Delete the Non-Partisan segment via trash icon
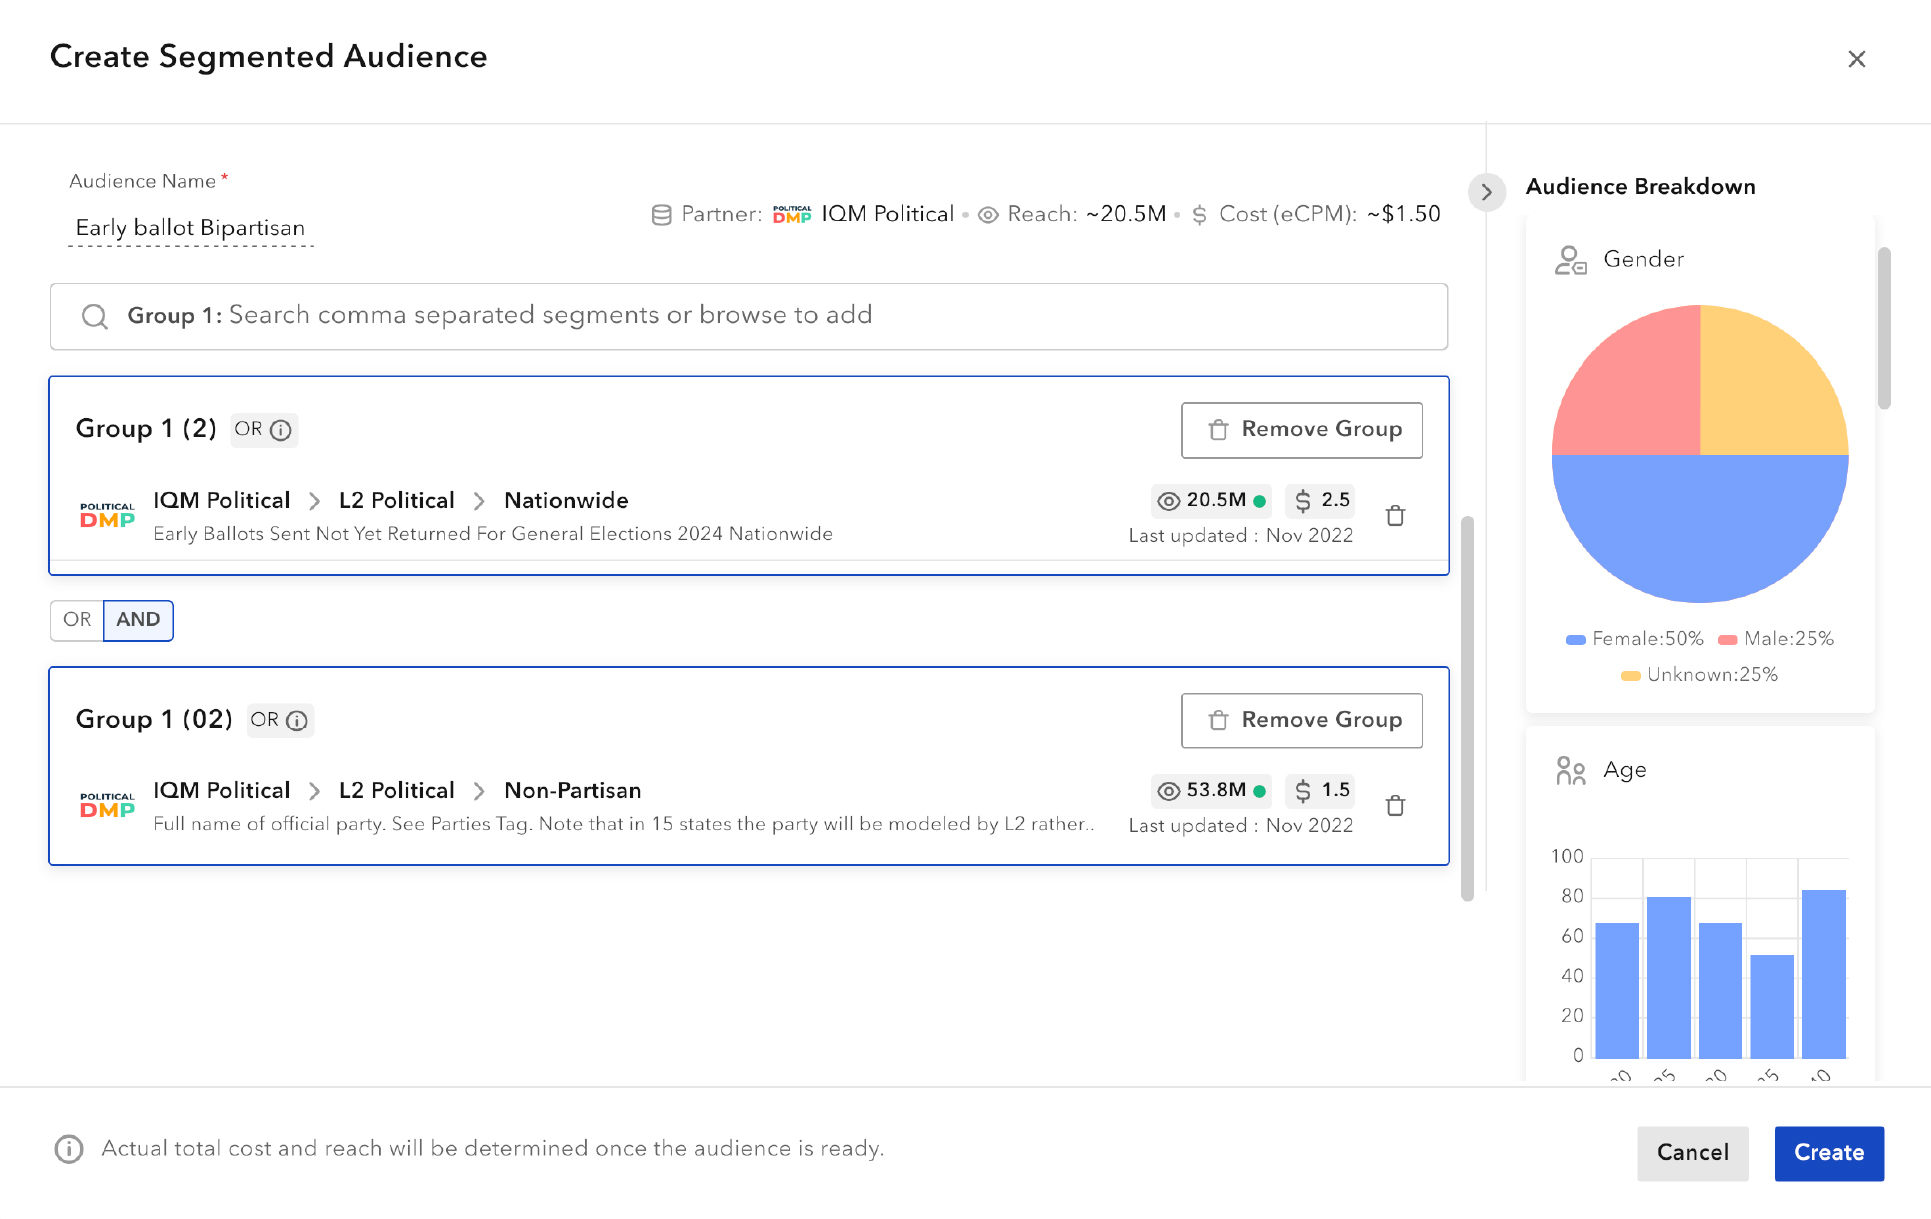1931x1219 pixels. click(x=1396, y=806)
